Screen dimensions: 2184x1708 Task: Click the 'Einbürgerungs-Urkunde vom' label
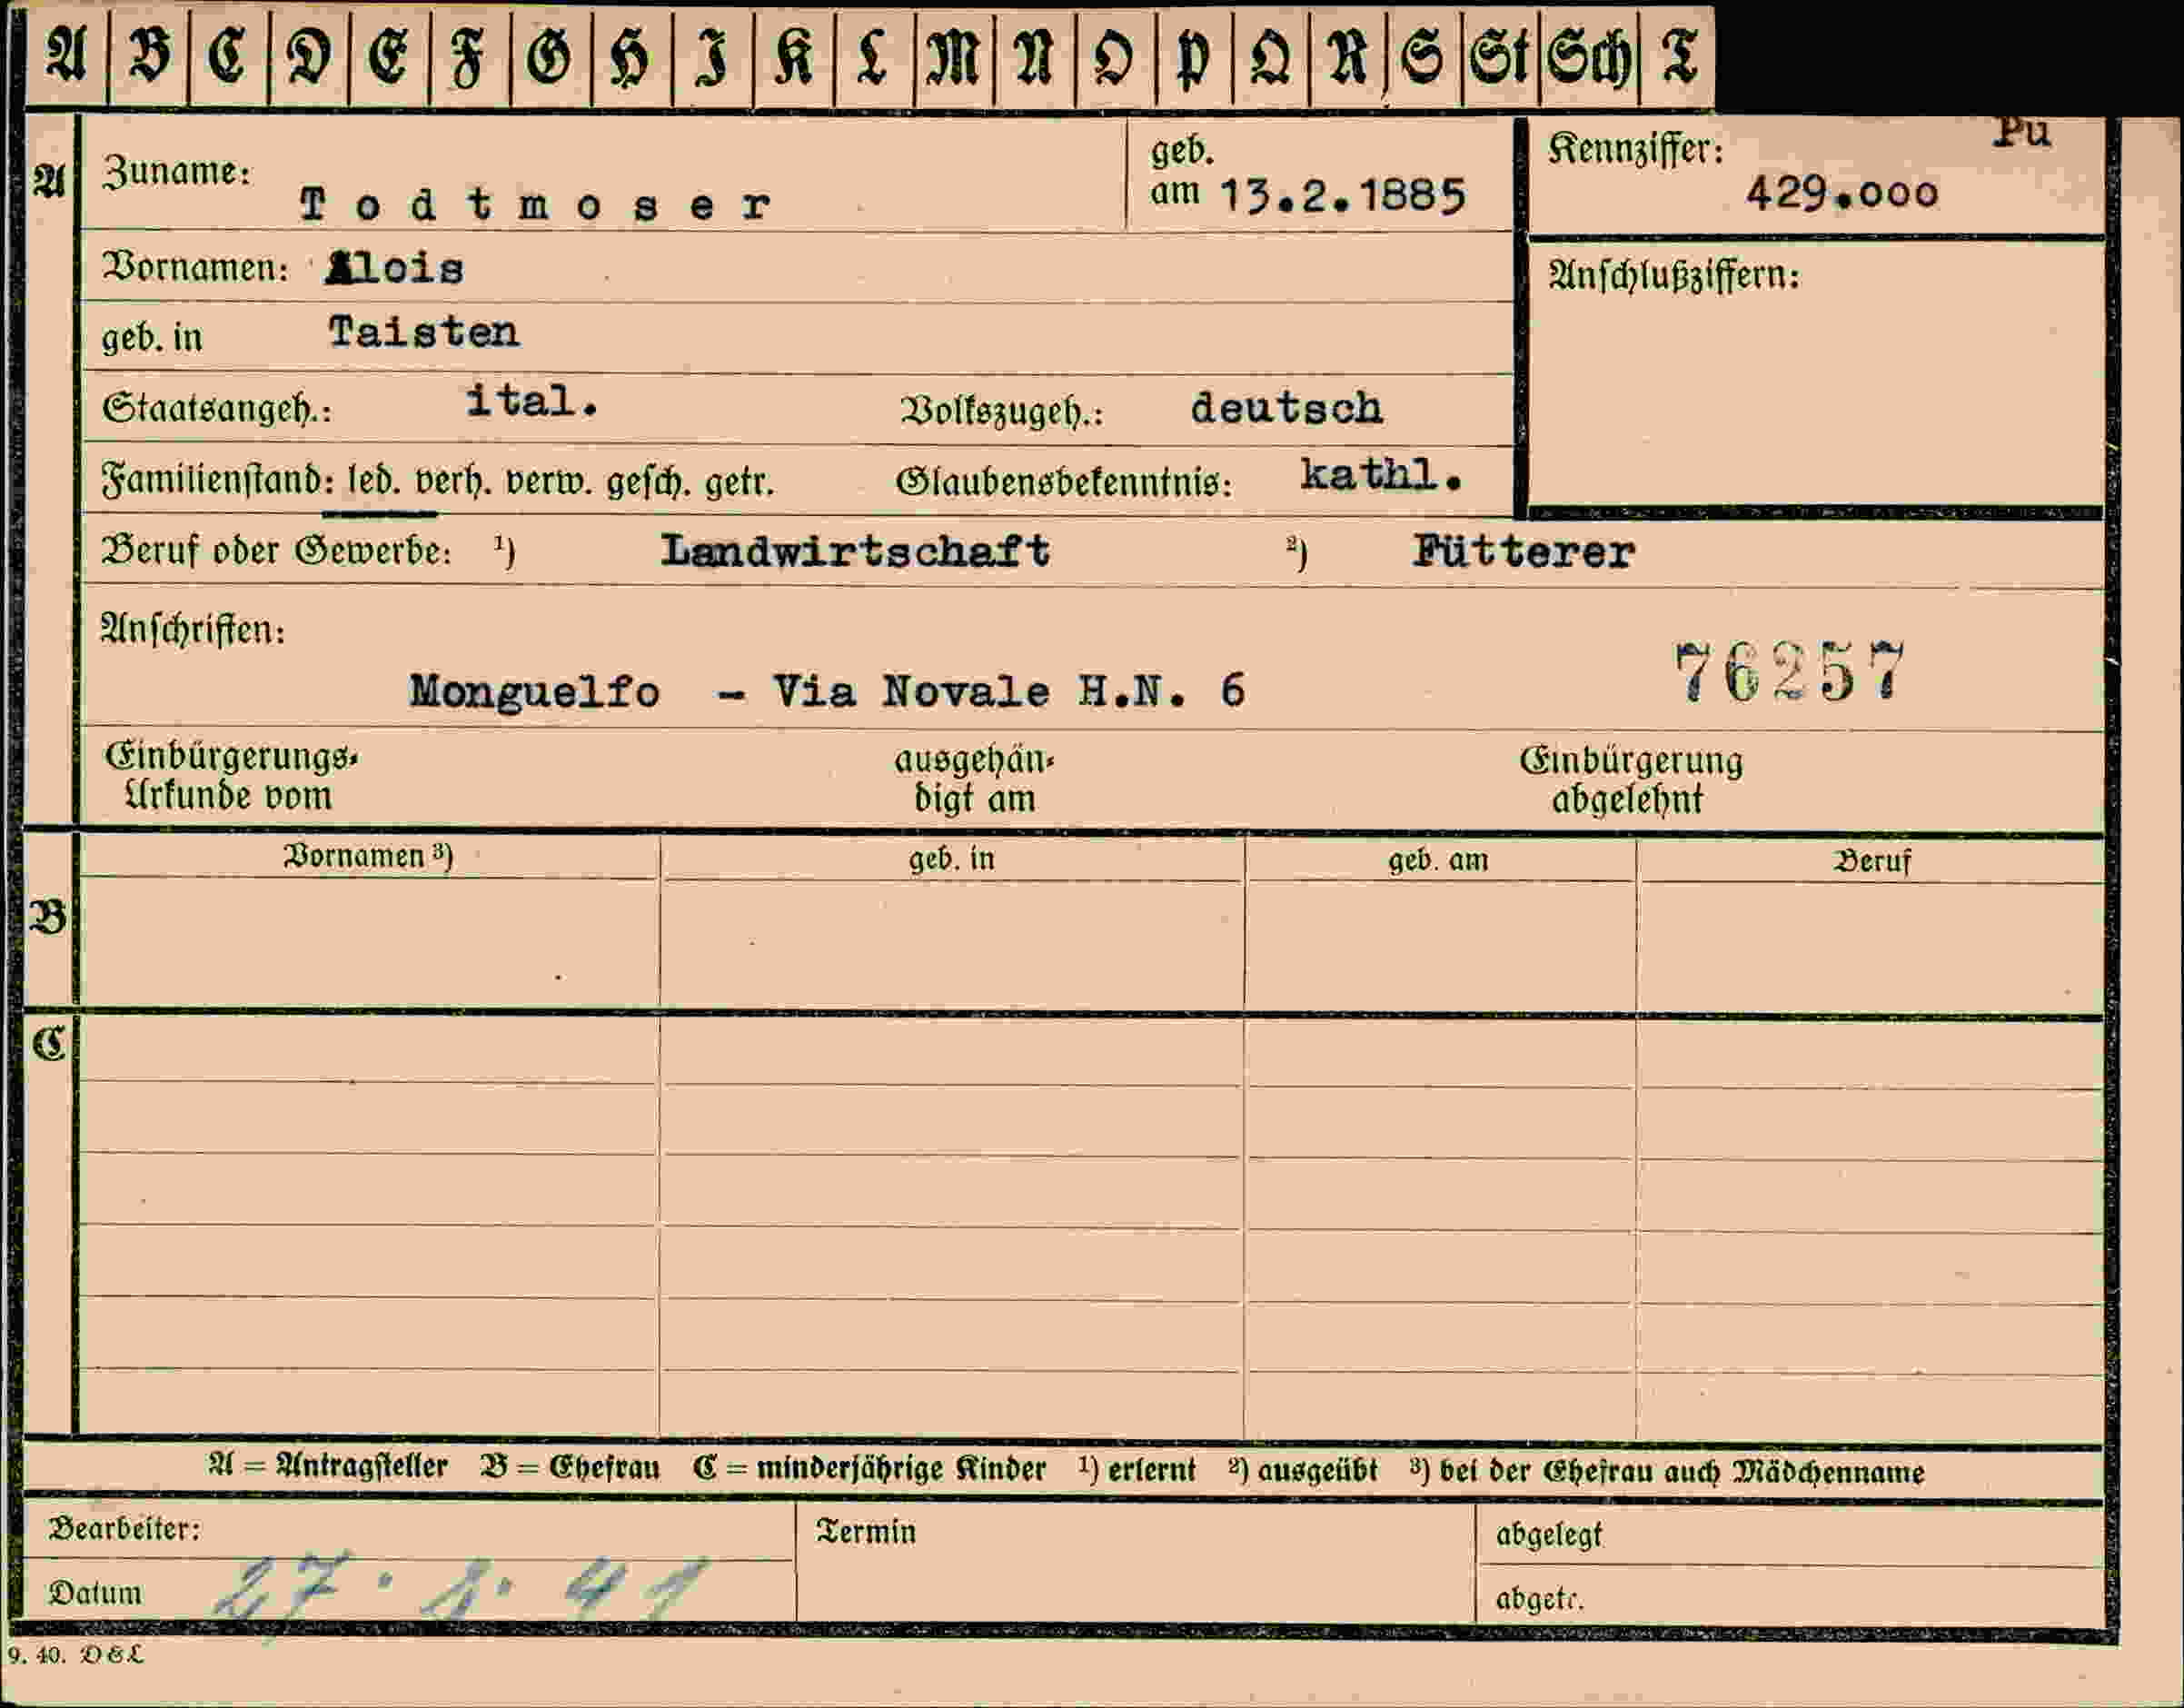(231, 776)
